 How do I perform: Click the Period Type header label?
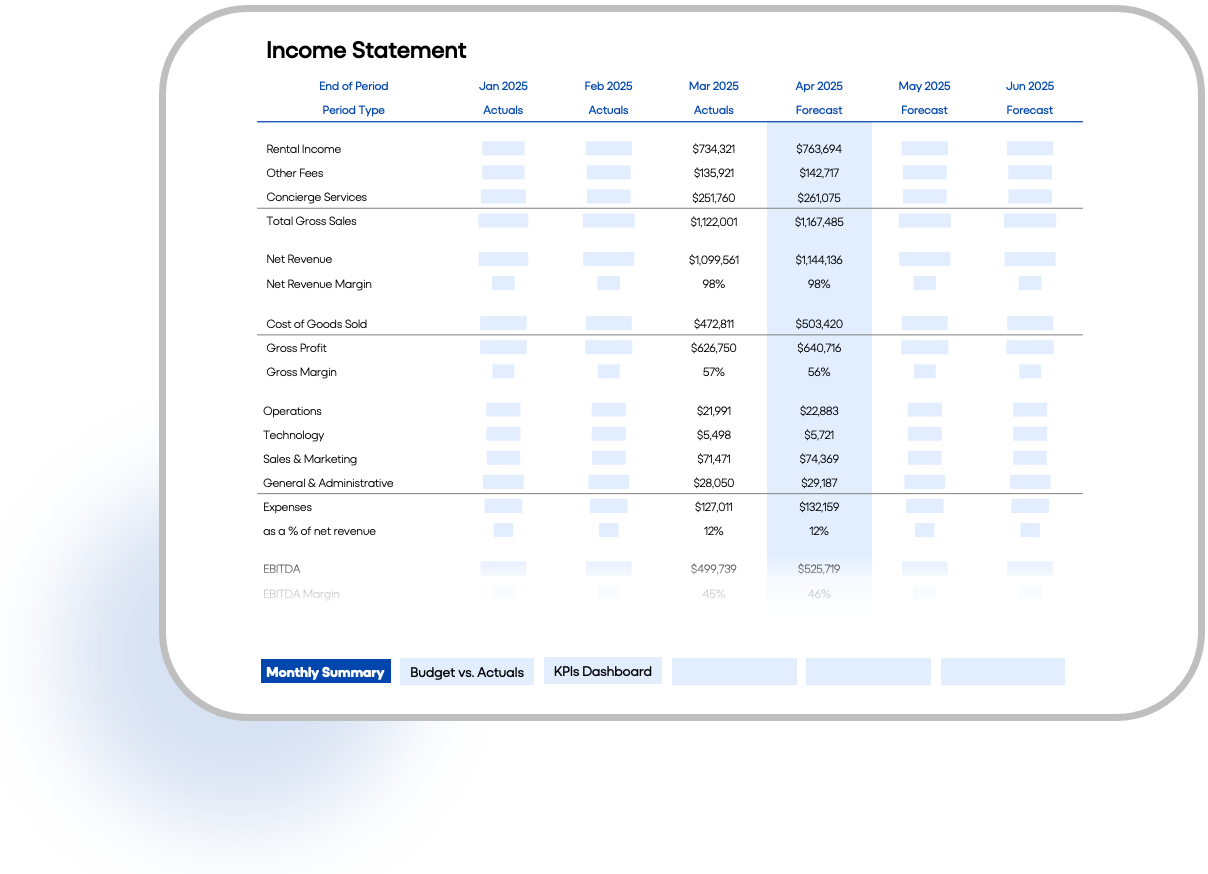(x=354, y=110)
